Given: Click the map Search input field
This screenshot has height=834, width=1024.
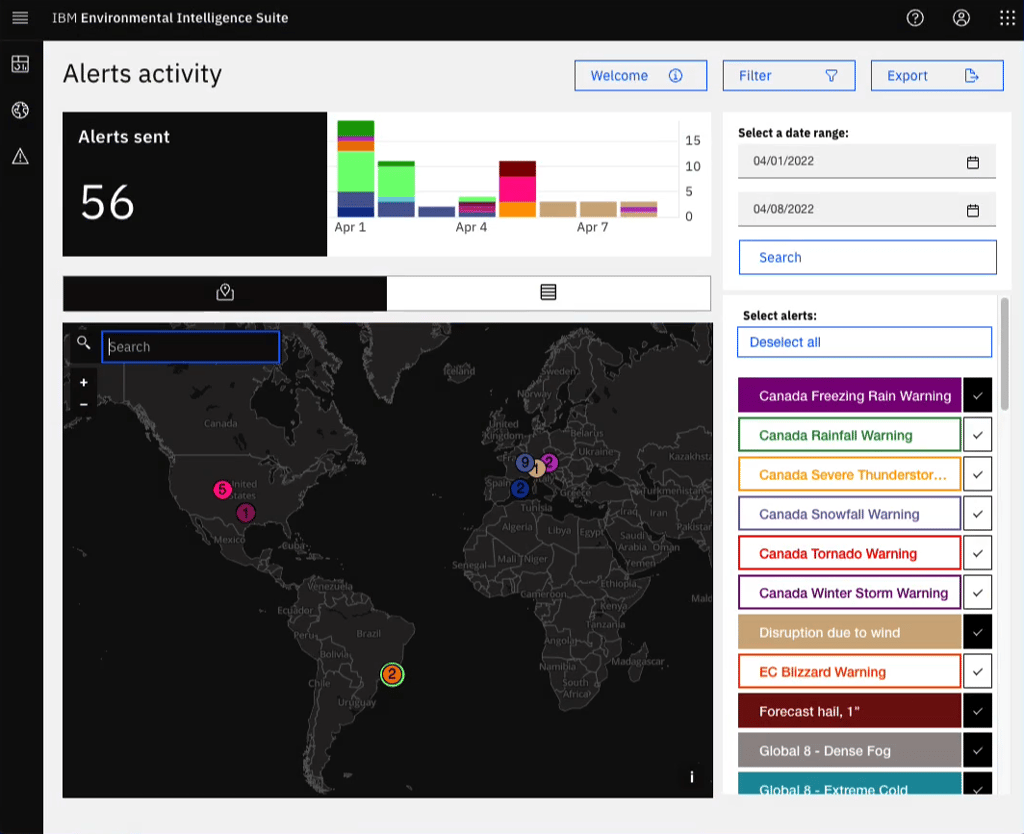Looking at the screenshot, I should tap(190, 347).
